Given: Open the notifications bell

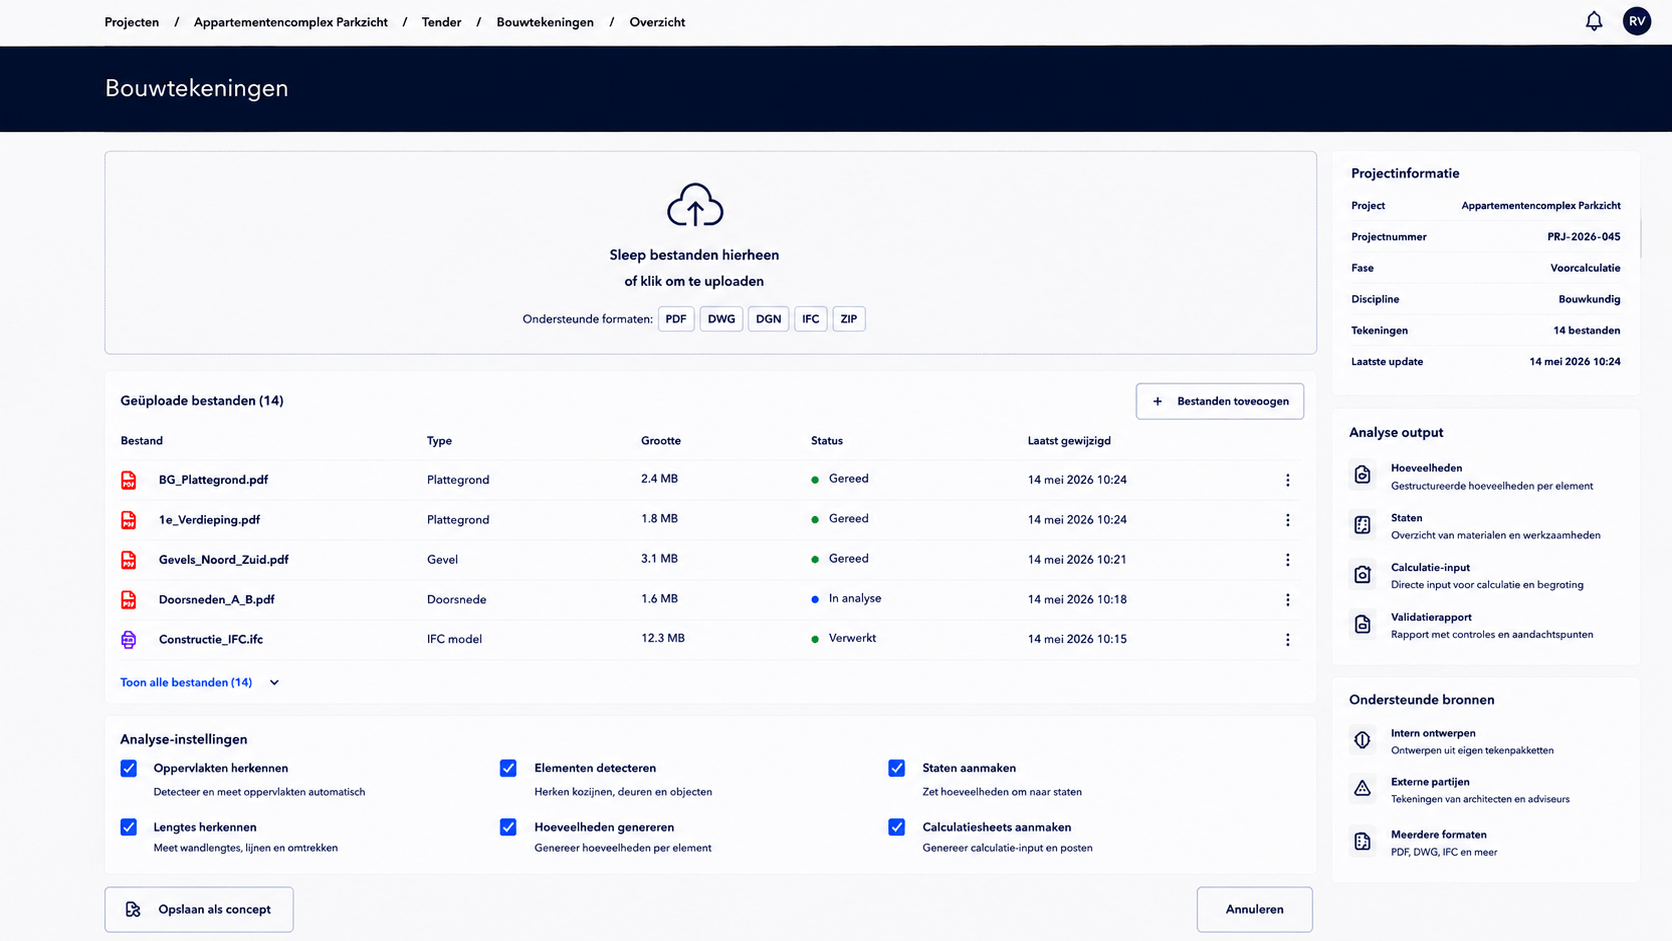Looking at the screenshot, I should coord(1594,21).
